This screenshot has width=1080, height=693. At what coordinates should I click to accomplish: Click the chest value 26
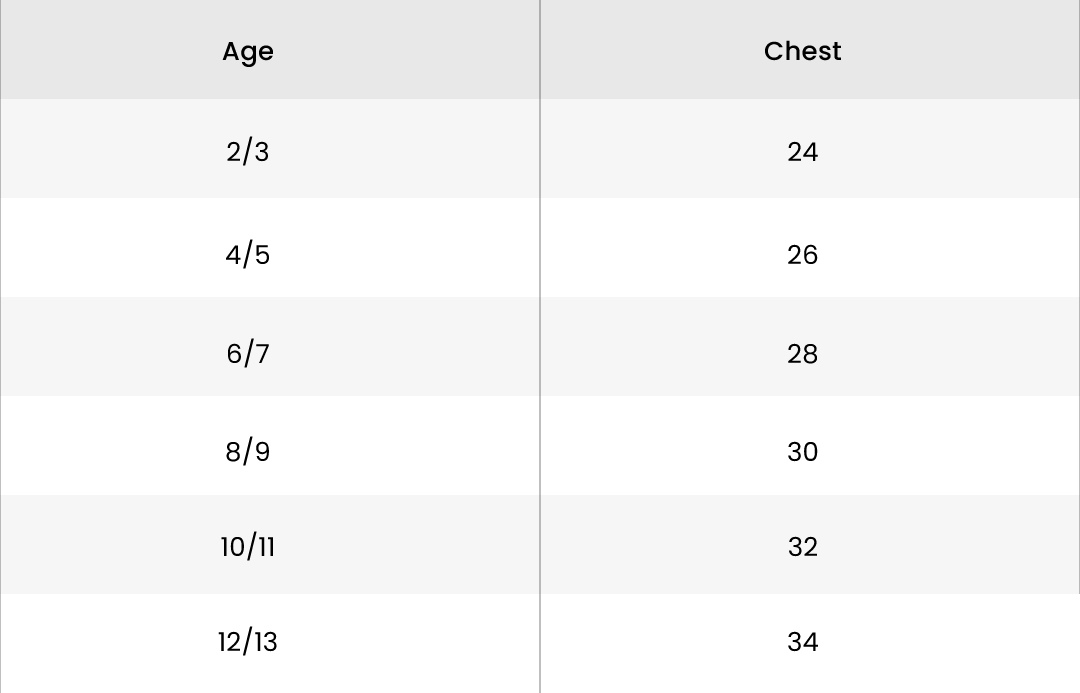802,255
